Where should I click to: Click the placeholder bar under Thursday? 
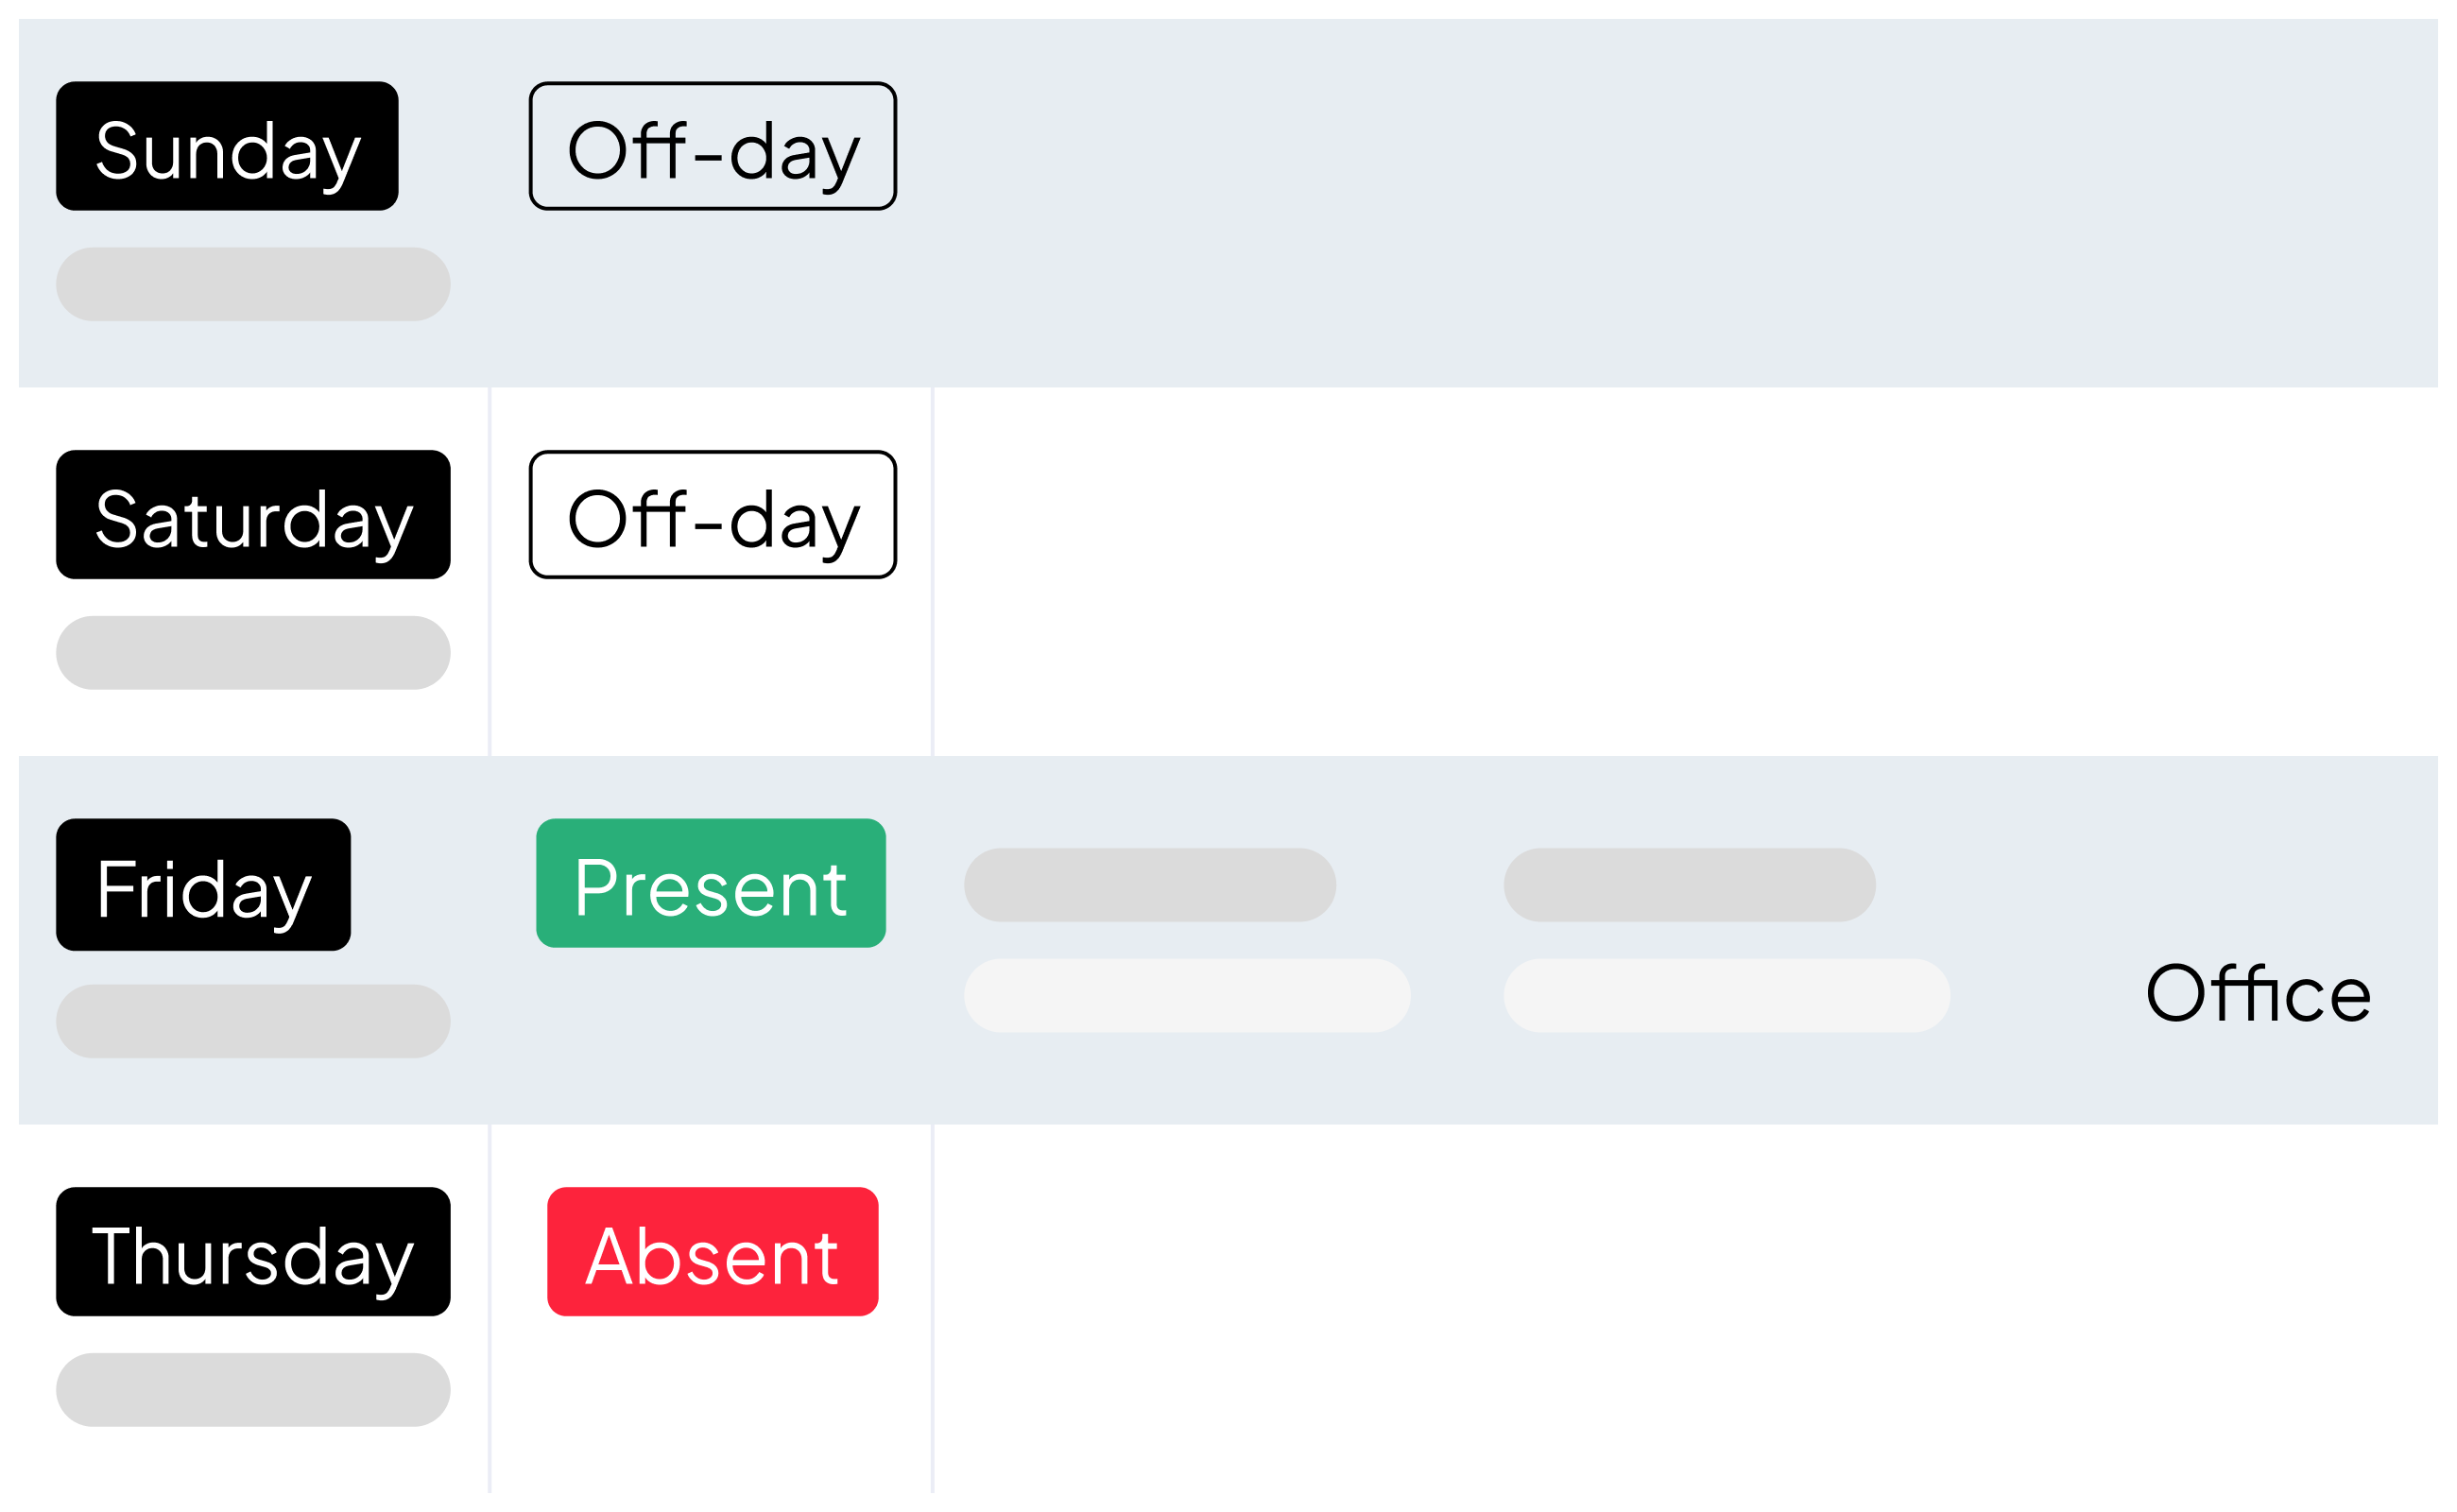(x=253, y=1388)
